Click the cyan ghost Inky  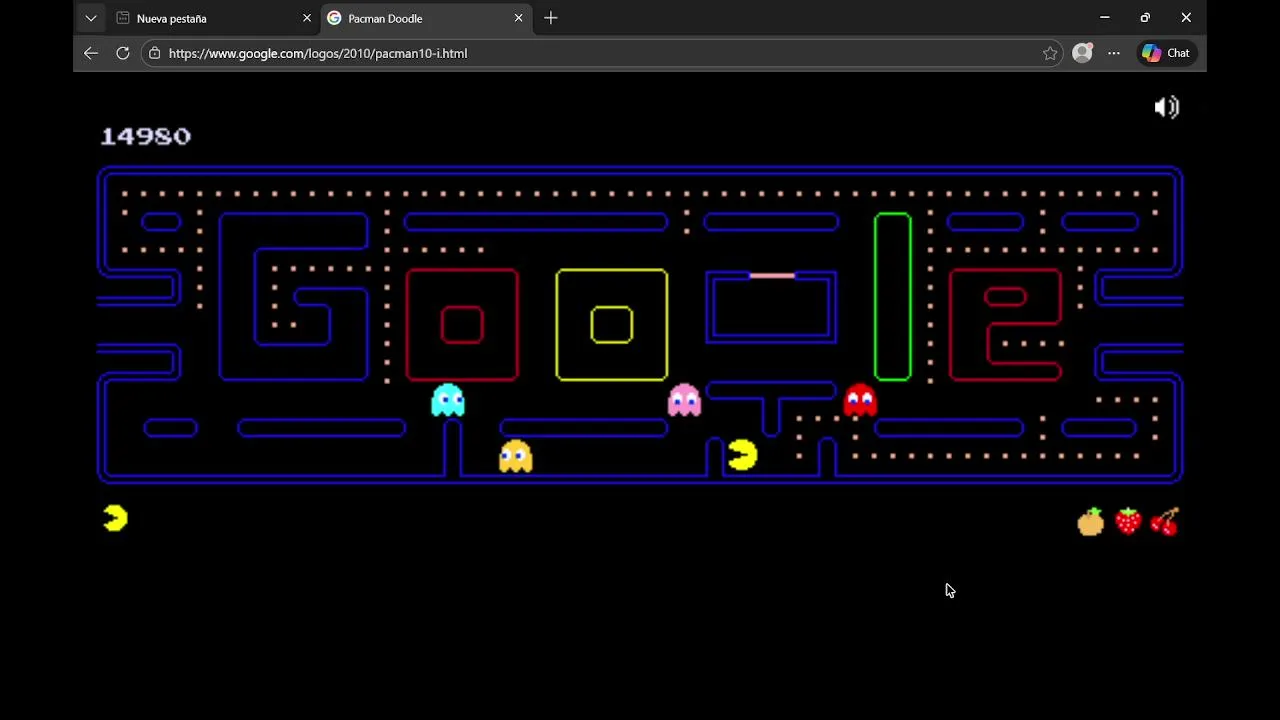pos(448,400)
